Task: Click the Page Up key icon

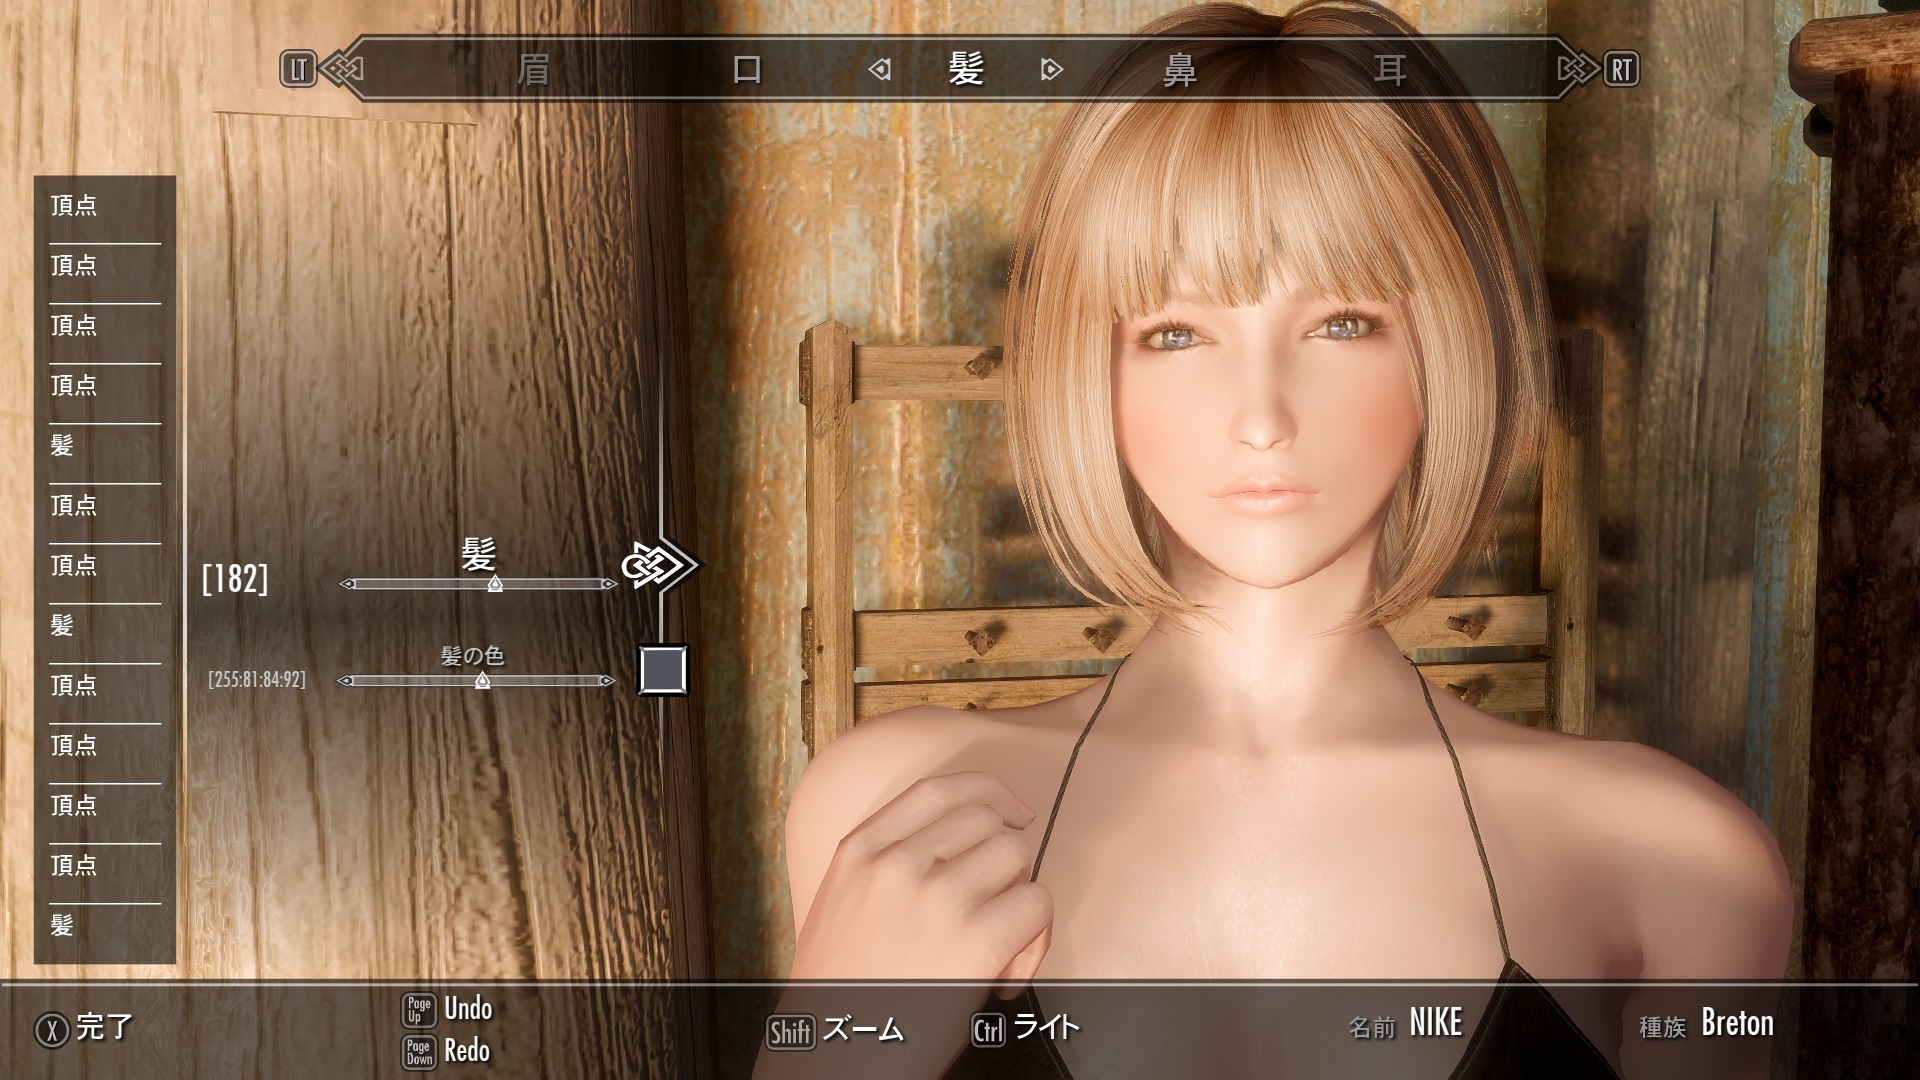Action: 419,1010
